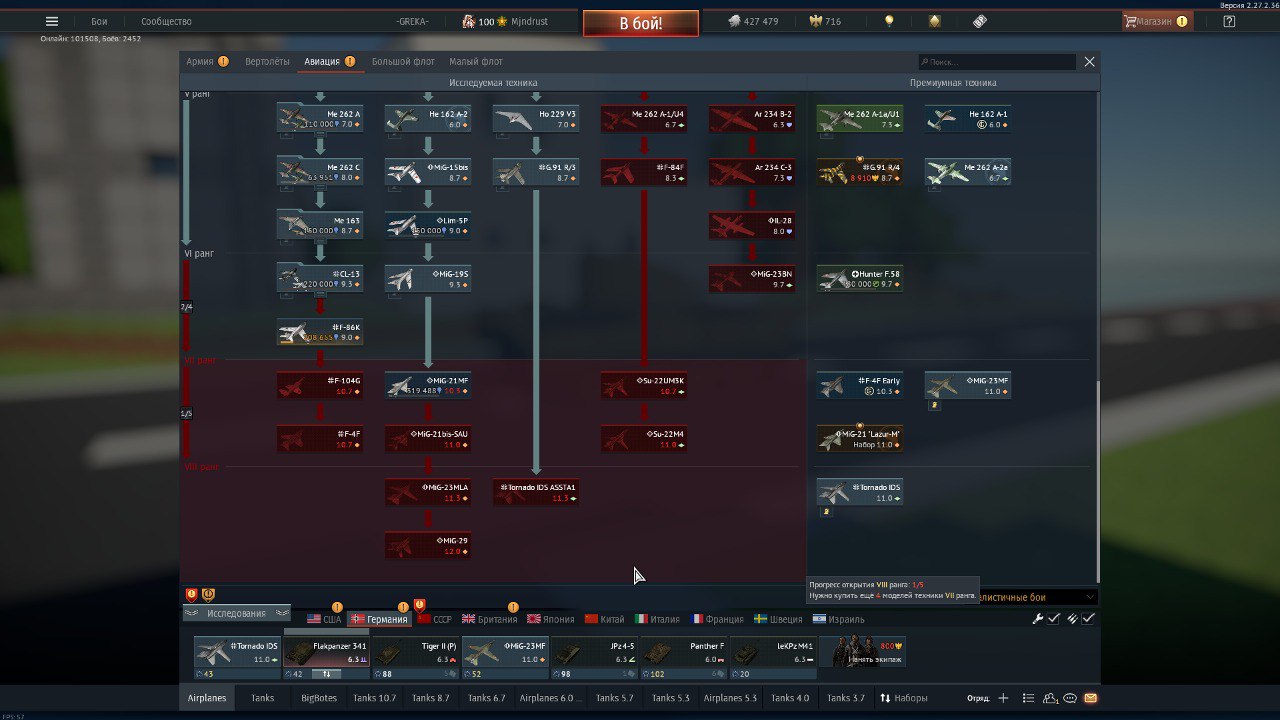Open the Магазин shop

point(1156,21)
